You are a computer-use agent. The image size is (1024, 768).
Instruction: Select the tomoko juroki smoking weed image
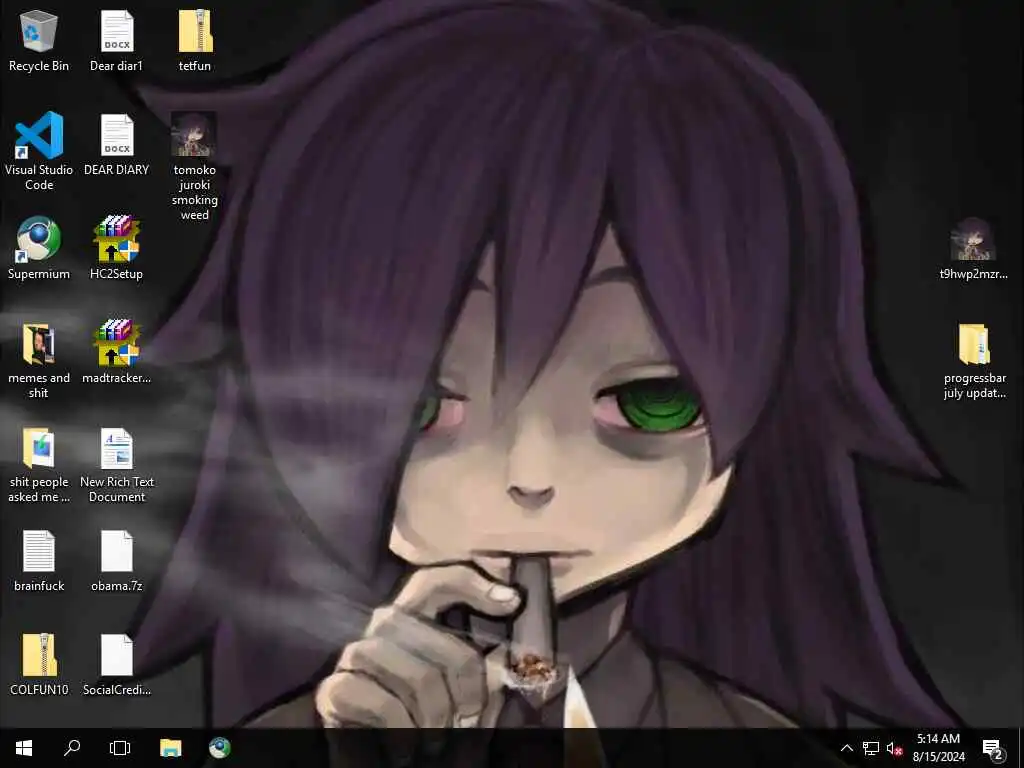tap(195, 167)
